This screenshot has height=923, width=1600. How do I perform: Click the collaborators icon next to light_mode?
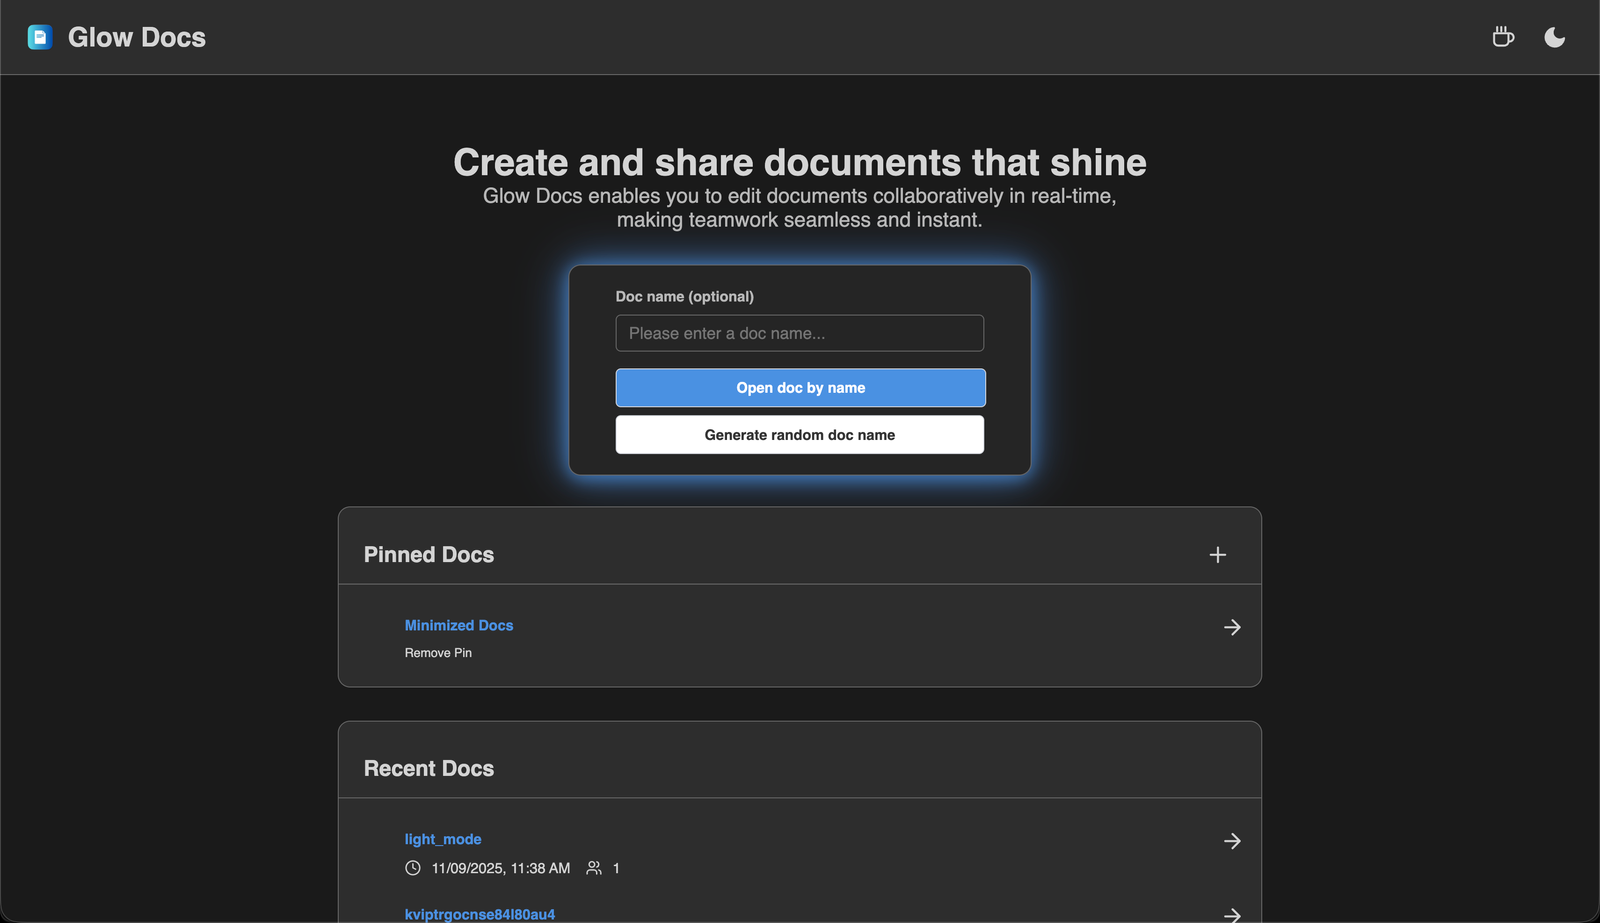pyautogui.click(x=593, y=868)
